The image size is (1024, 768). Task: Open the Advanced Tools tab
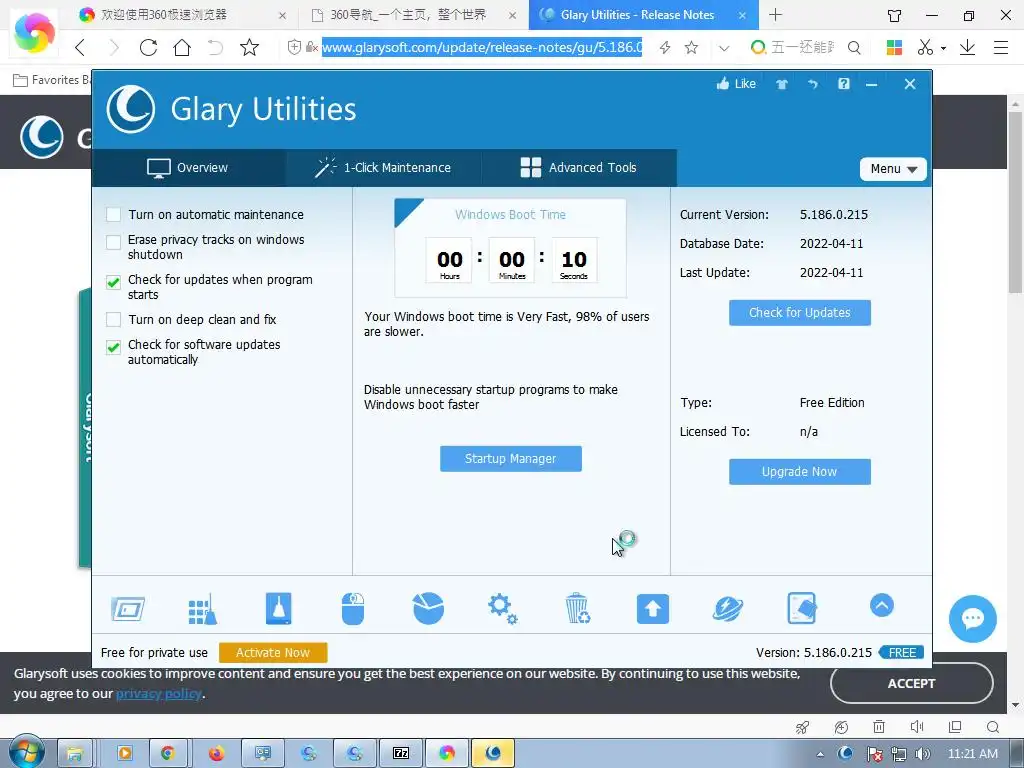[579, 168]
